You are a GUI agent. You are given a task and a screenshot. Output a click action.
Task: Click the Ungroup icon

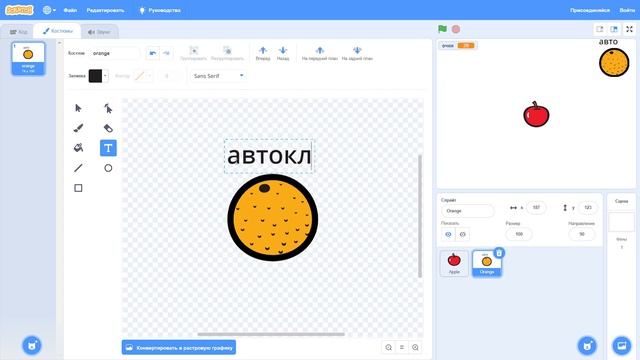[227, 53]
